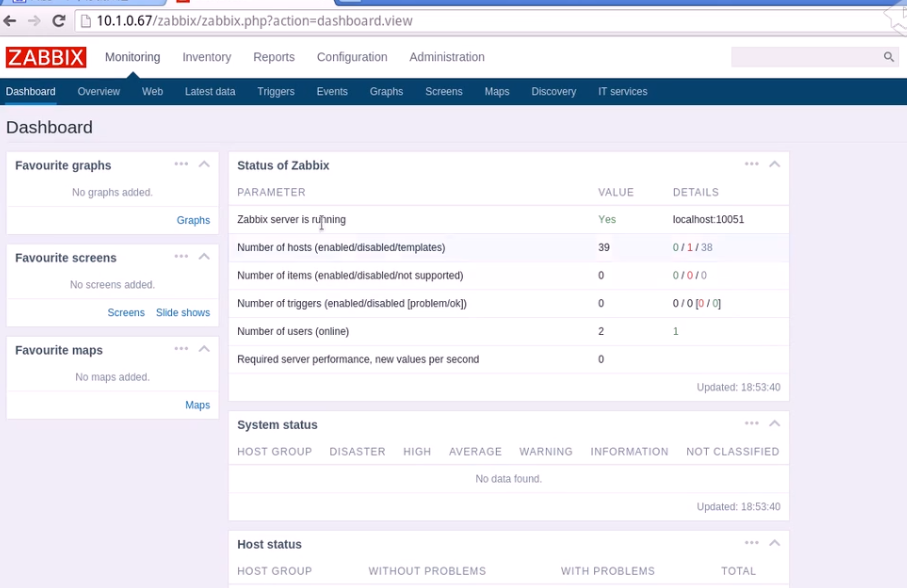Click 'Number of users (online)' parameter text
Screen dimensions: 907x588
pyautogui.click(x=293, y=331)
